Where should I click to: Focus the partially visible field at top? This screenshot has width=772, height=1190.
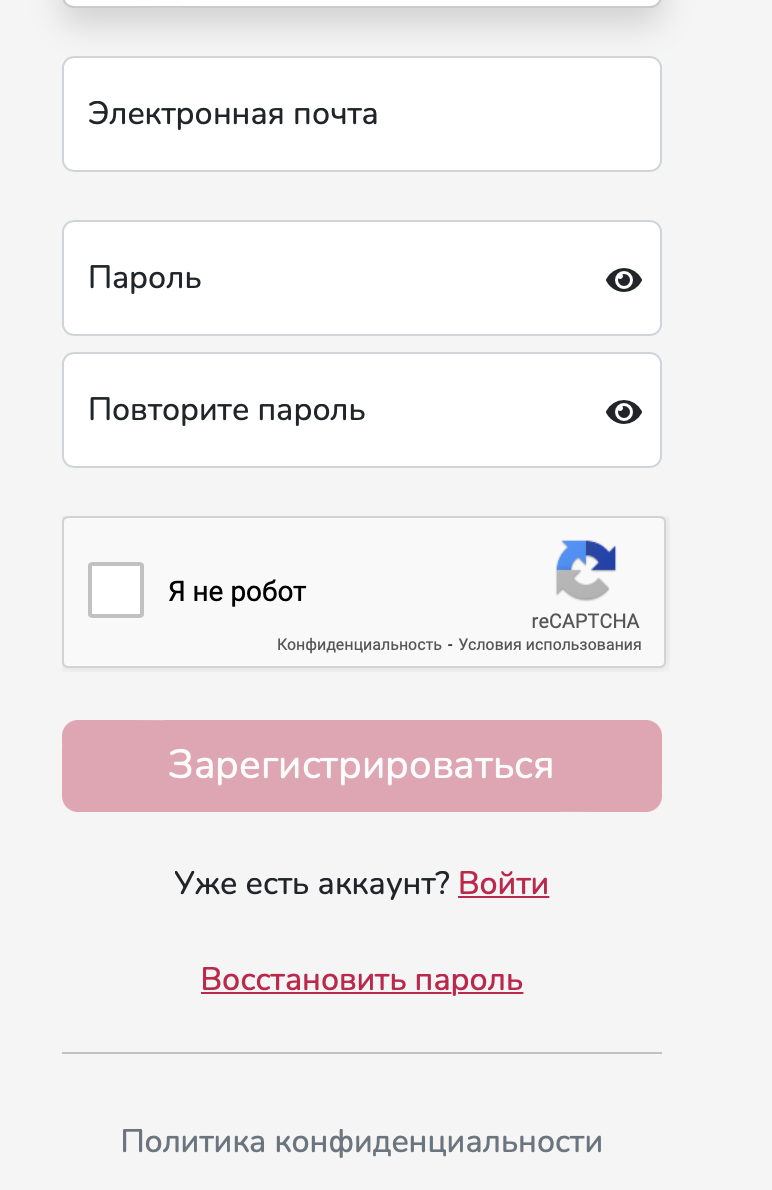361,3
